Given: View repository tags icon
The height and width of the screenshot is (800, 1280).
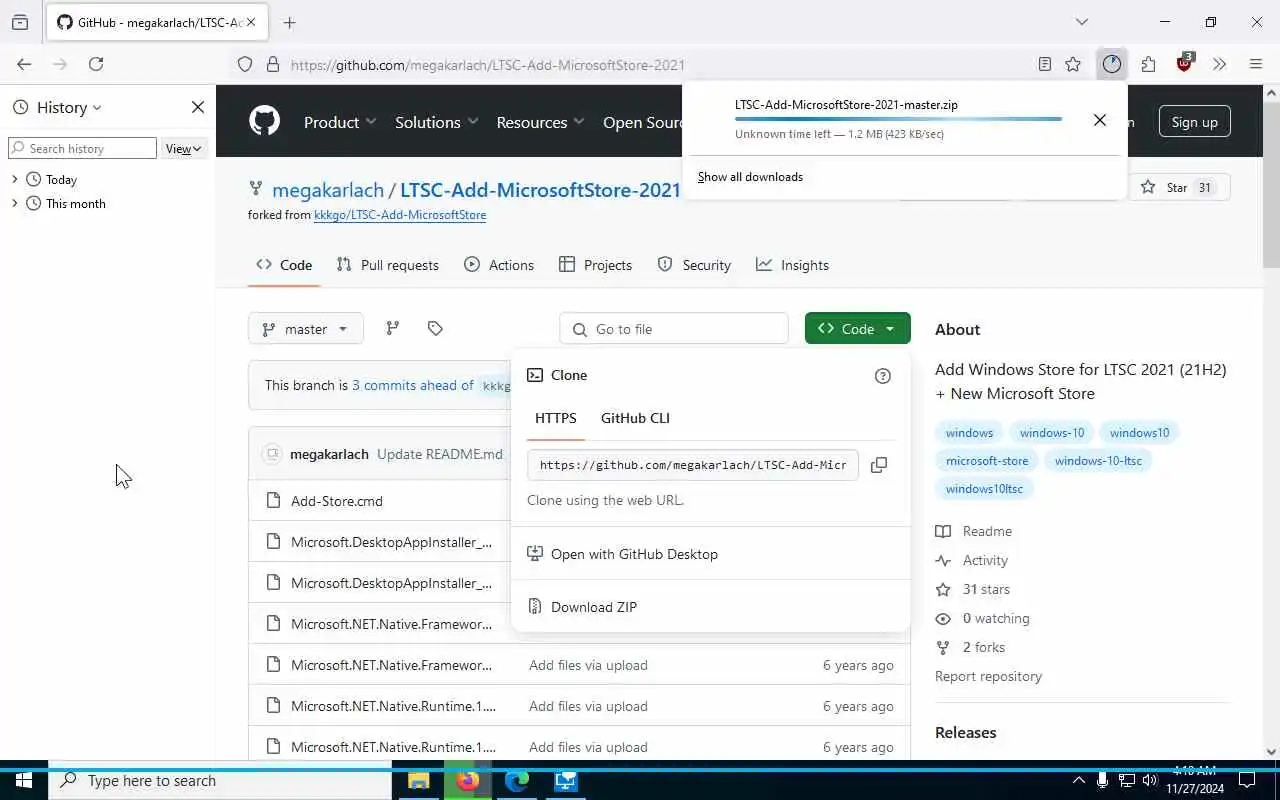Looking at the screenshot, I should [435, 328].
